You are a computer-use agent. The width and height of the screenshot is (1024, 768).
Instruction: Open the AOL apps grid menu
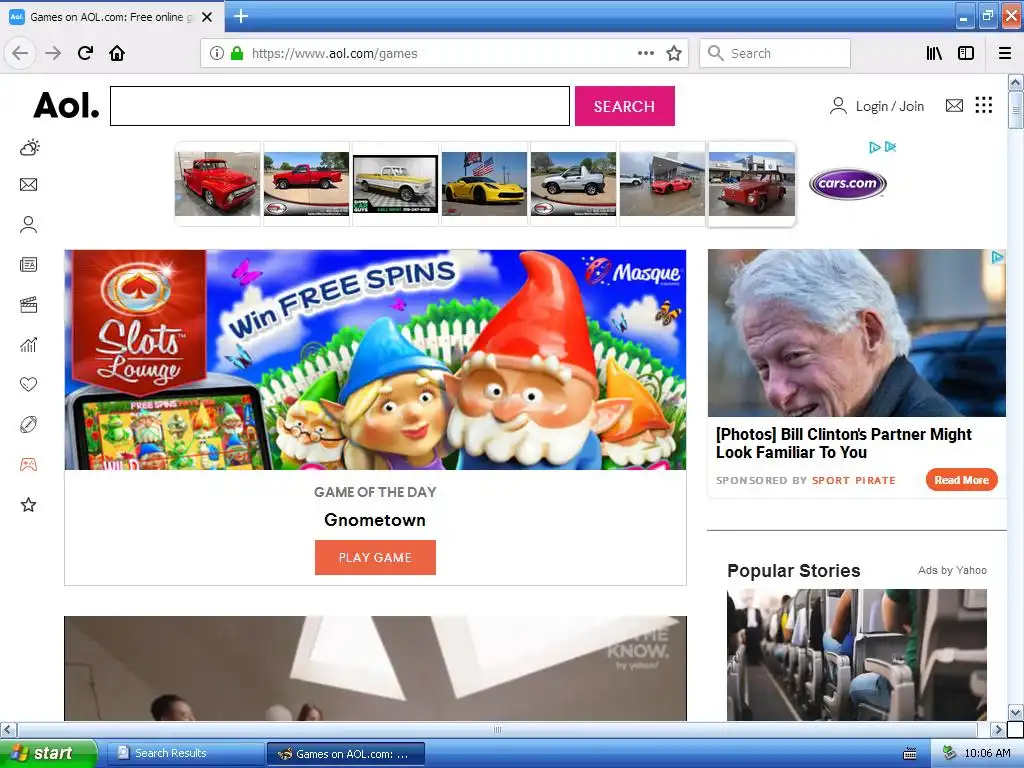tap(984, 105)
